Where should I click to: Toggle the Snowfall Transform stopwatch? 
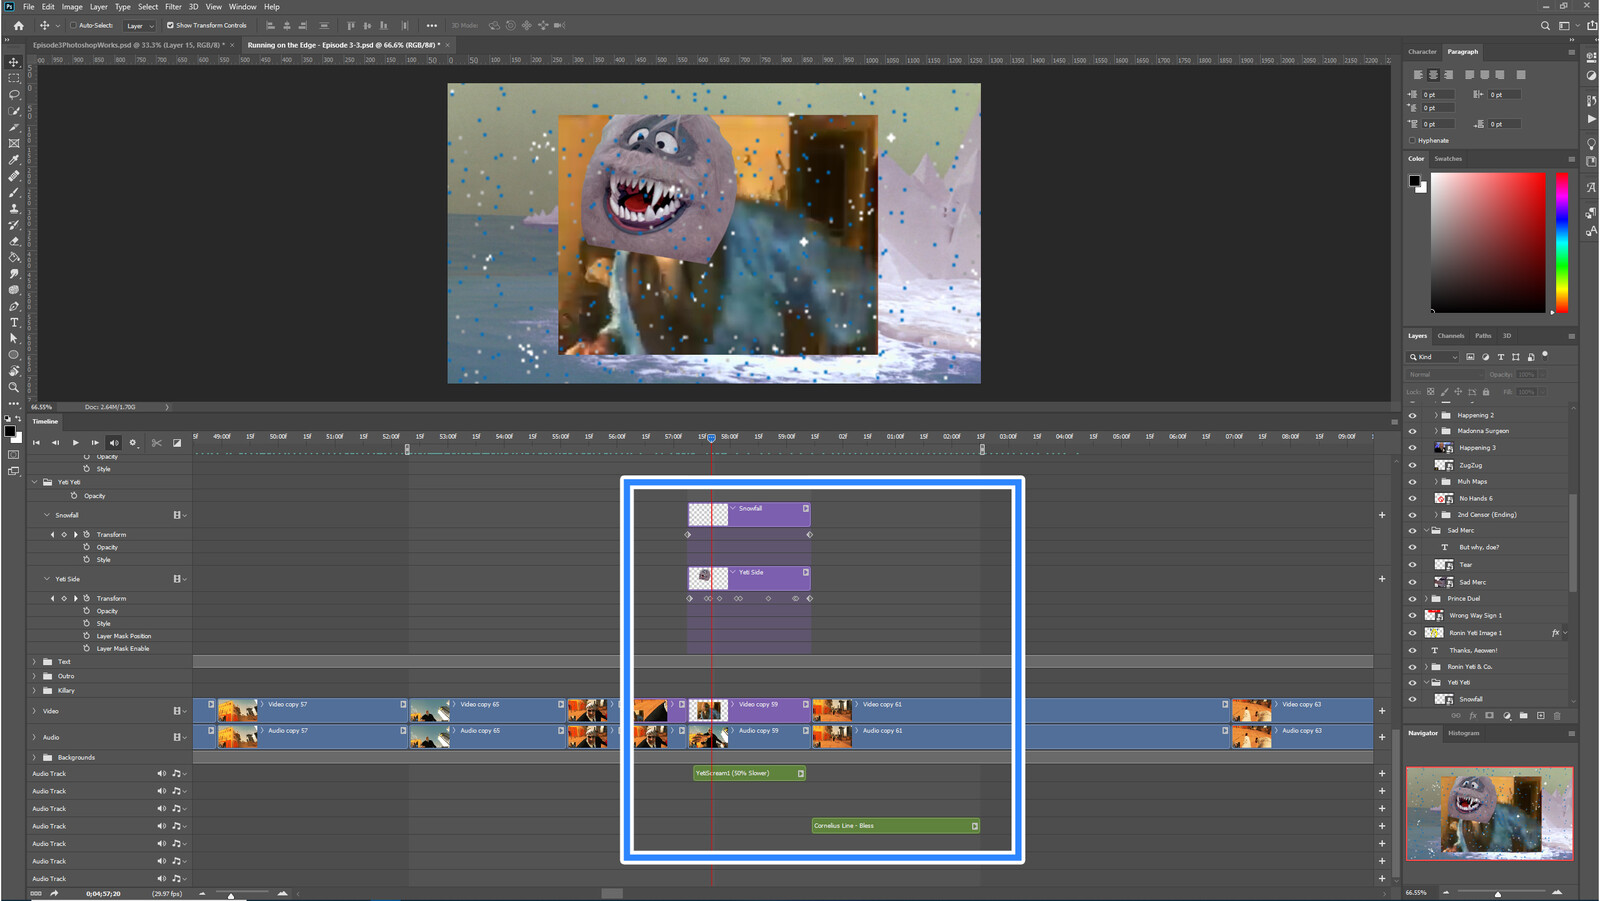(x=87, y=534)
